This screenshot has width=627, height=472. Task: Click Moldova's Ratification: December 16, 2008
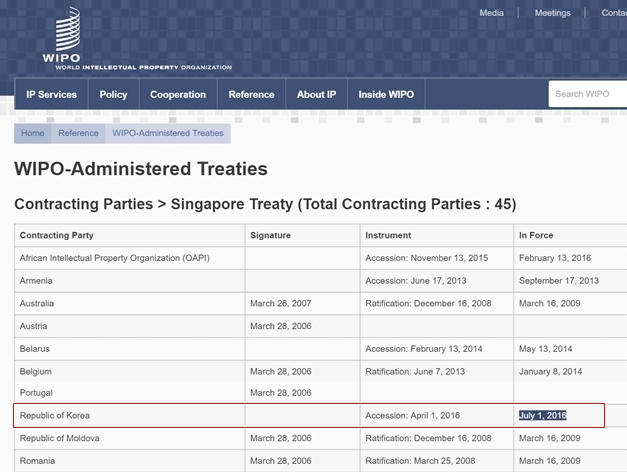[x=428, y=438]
